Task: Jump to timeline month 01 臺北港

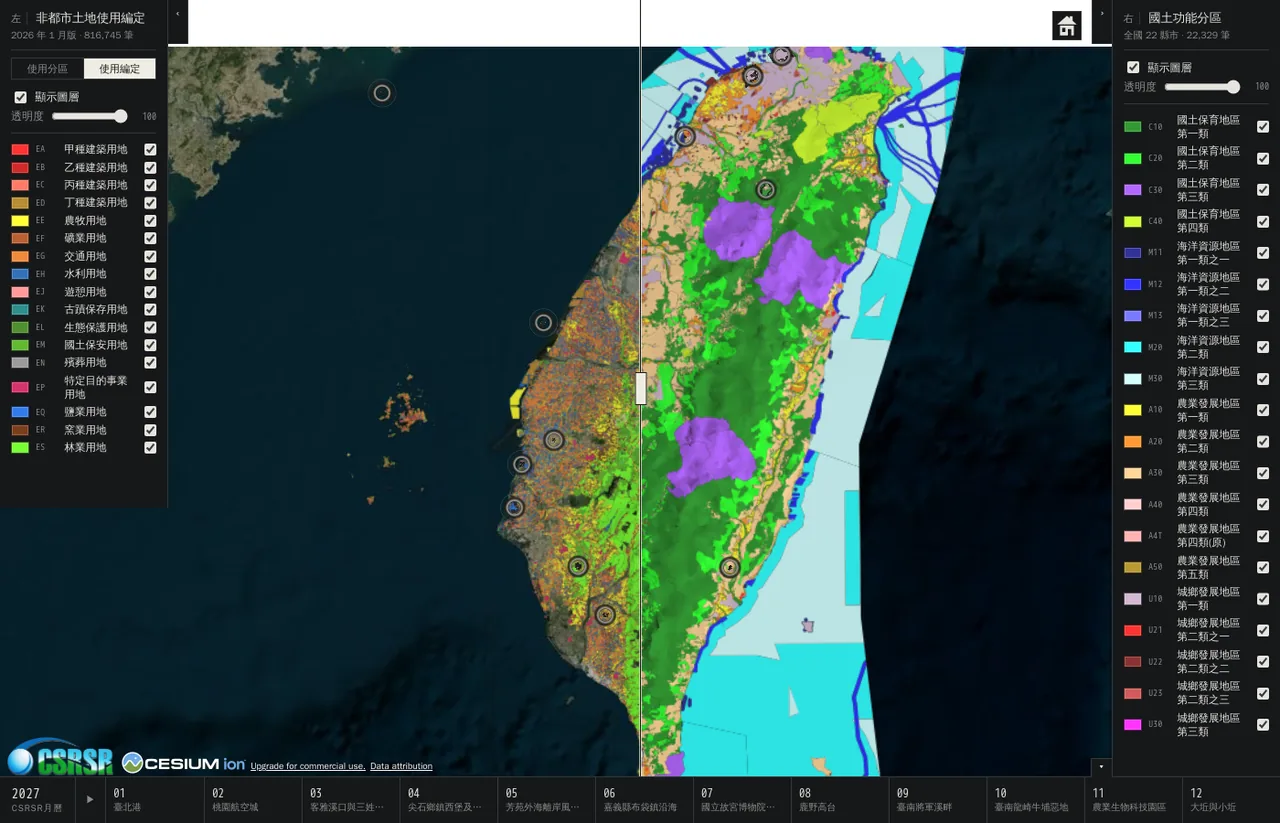Action: click(153, 800)
